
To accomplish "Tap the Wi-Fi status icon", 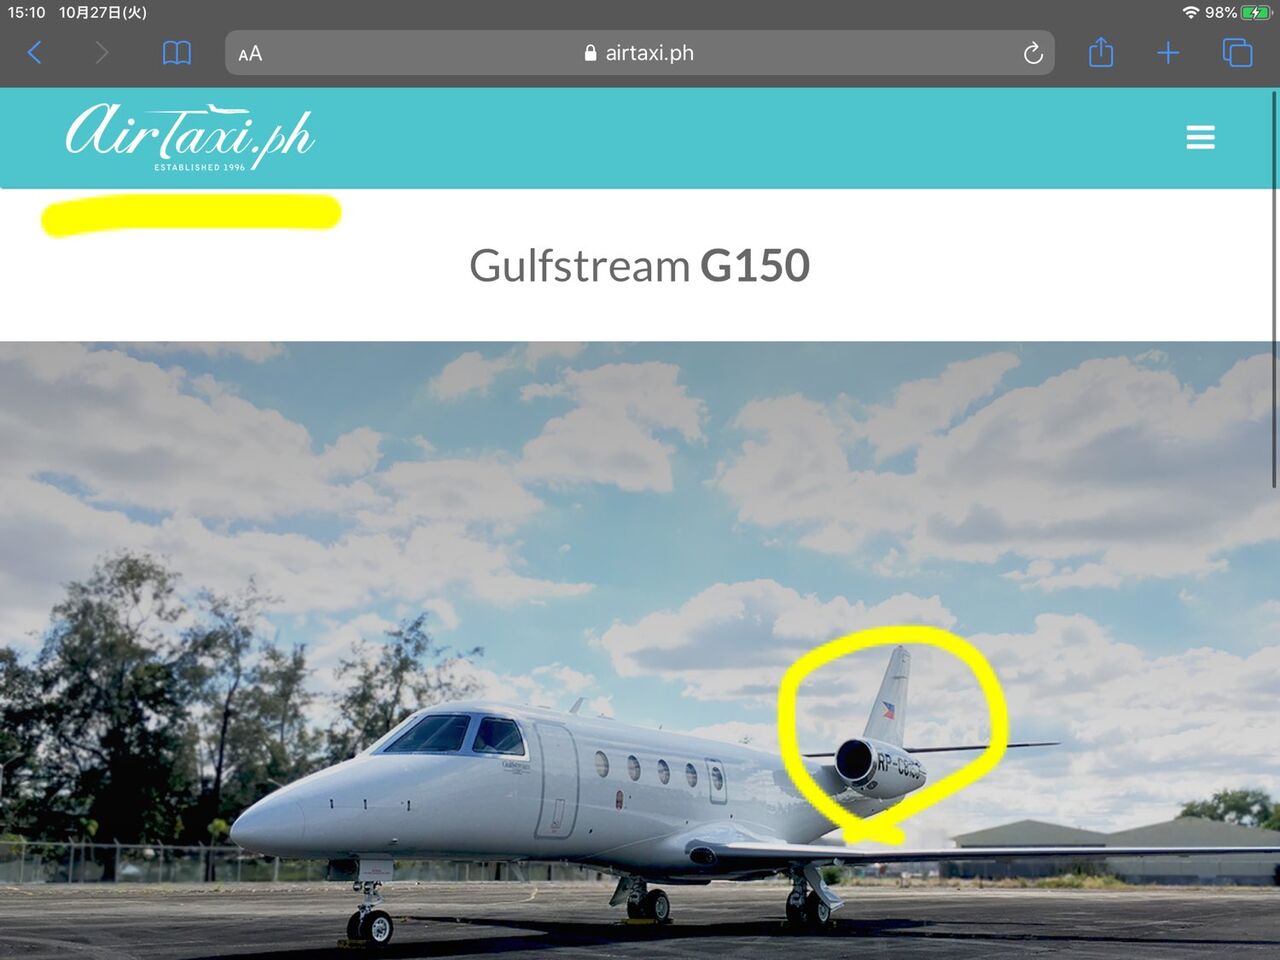I will 1190,12.
